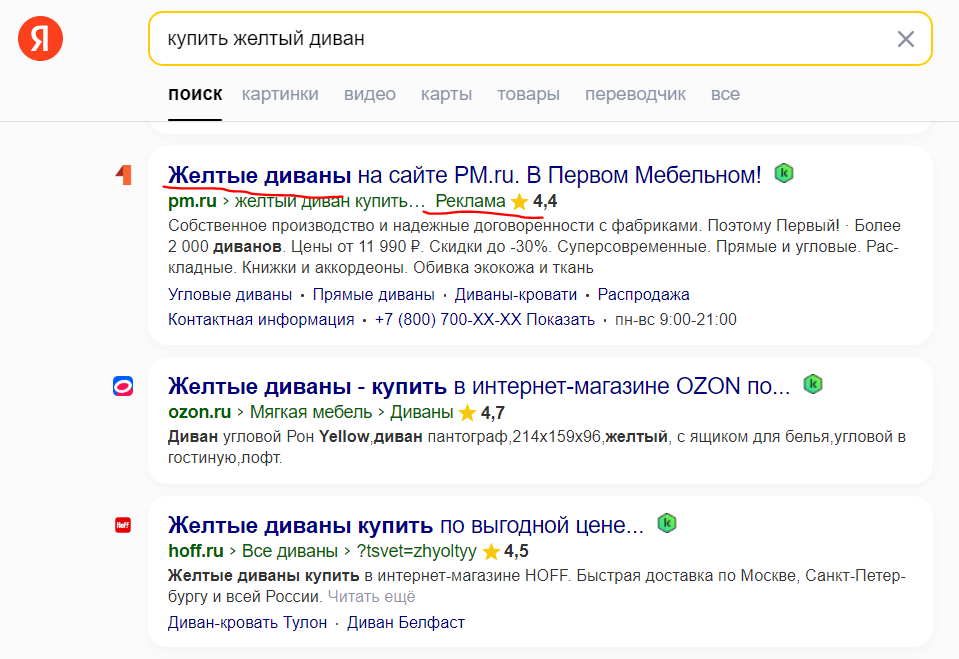Open the 'переводчик' tab

click(x=635, y=94)
